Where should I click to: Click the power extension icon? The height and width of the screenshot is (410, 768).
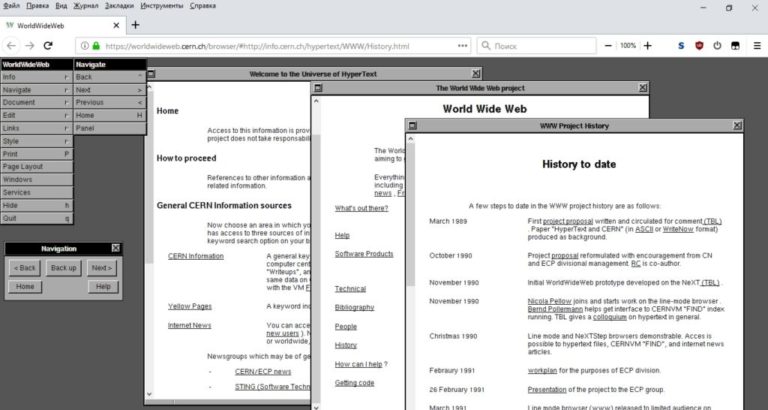click(717, 46)
